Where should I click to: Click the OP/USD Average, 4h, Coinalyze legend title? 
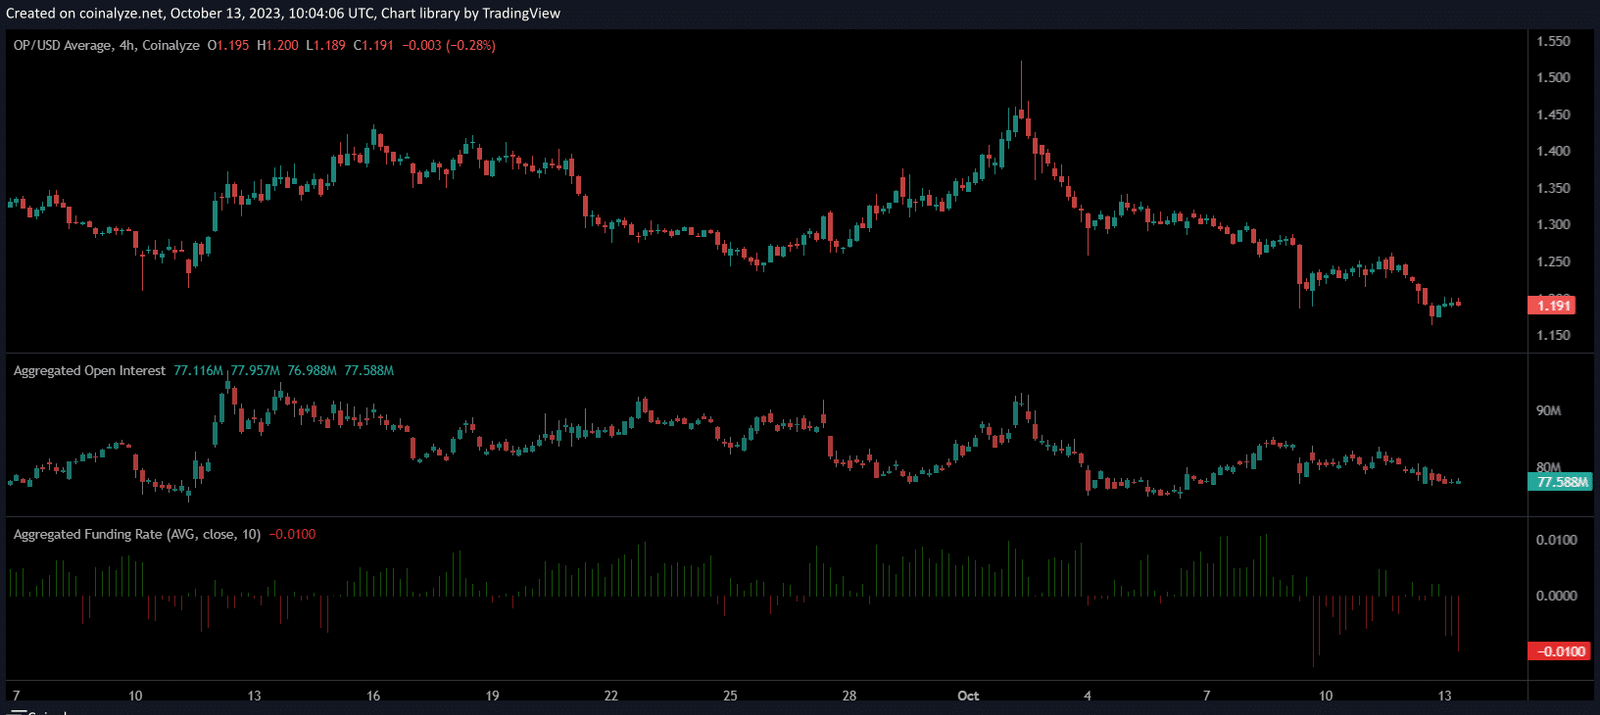pyautogui.click(x=106, y=45)
